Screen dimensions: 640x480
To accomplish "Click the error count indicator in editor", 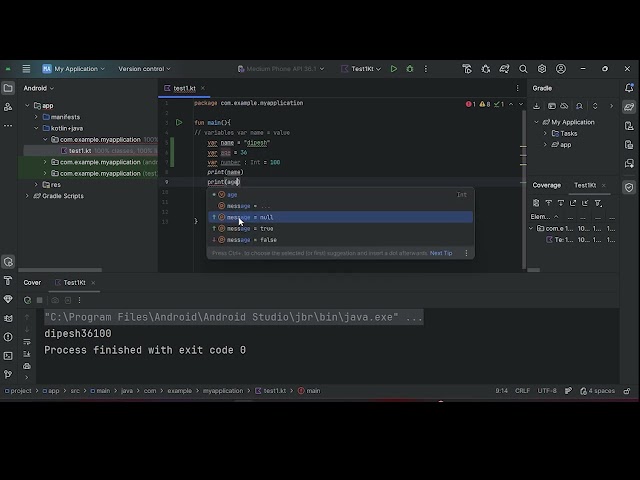I will 471,104.
